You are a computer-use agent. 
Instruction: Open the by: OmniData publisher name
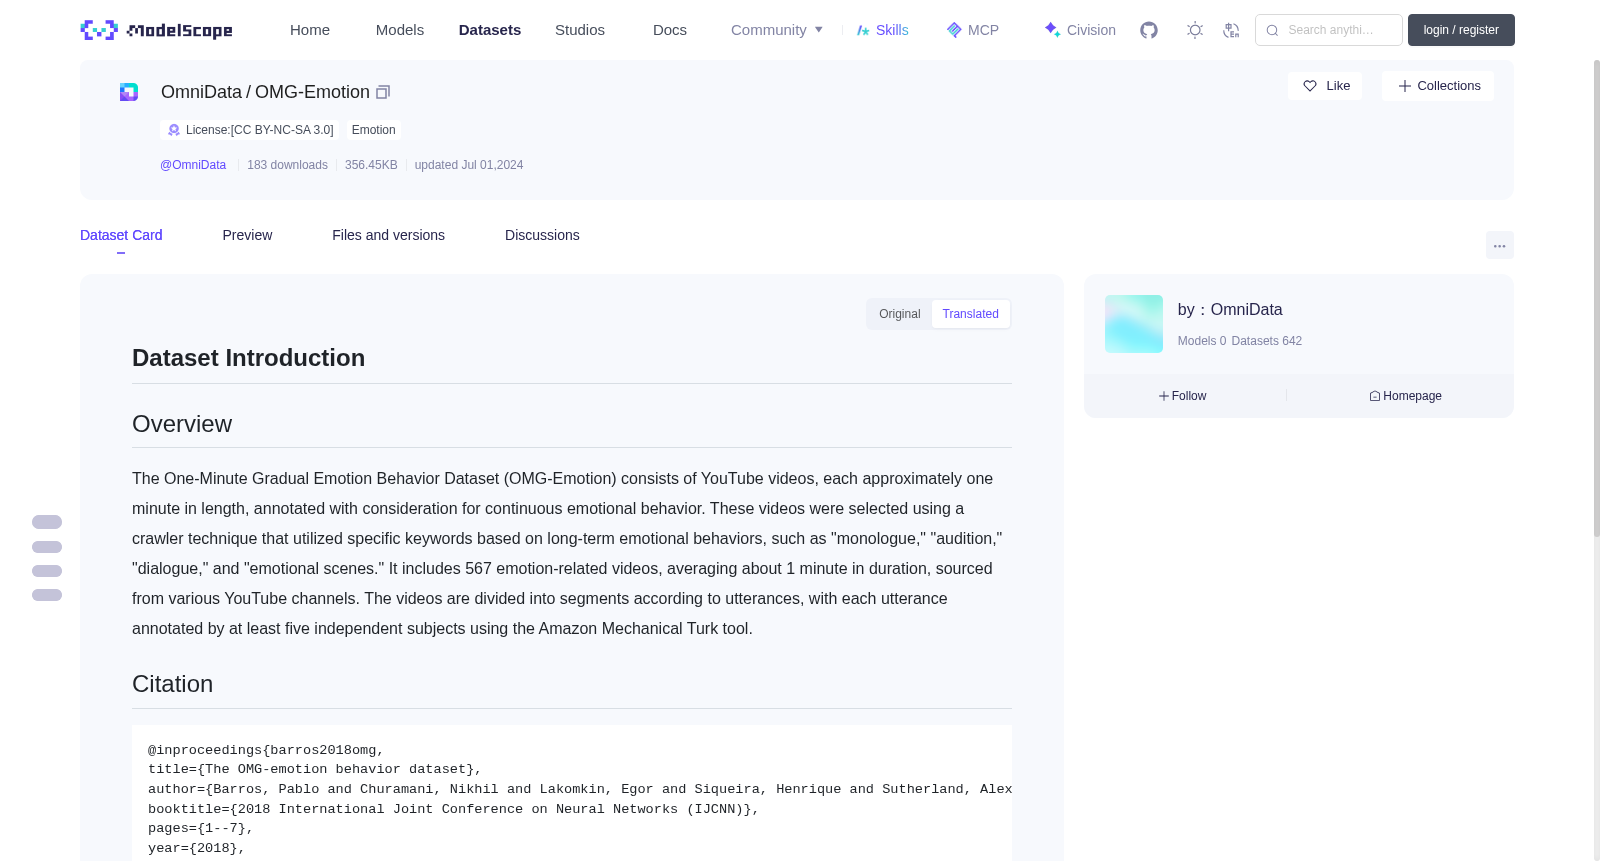[1230, 310]
